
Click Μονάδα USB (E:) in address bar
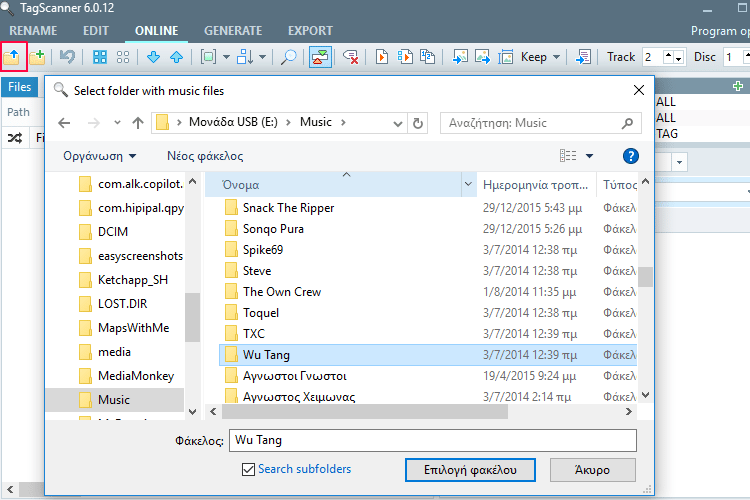coord(233,122)
